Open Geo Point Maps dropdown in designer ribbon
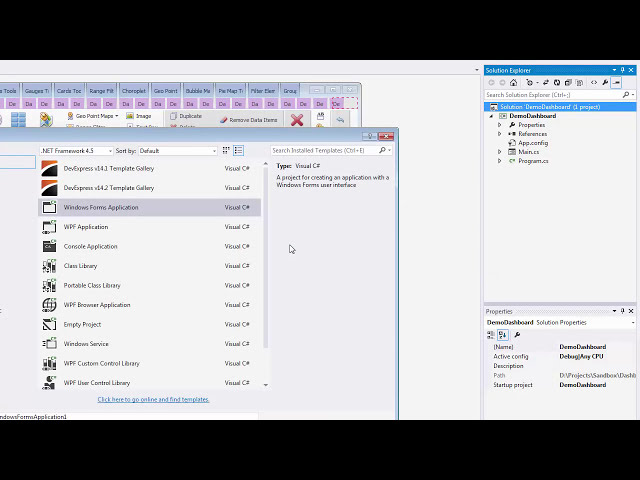The height and width of the screenshot is (480, 640). 93,116
